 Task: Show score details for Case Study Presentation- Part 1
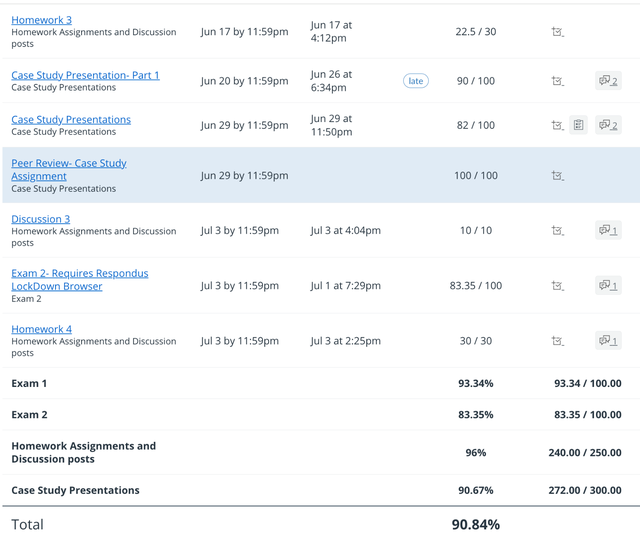point(558,81)
